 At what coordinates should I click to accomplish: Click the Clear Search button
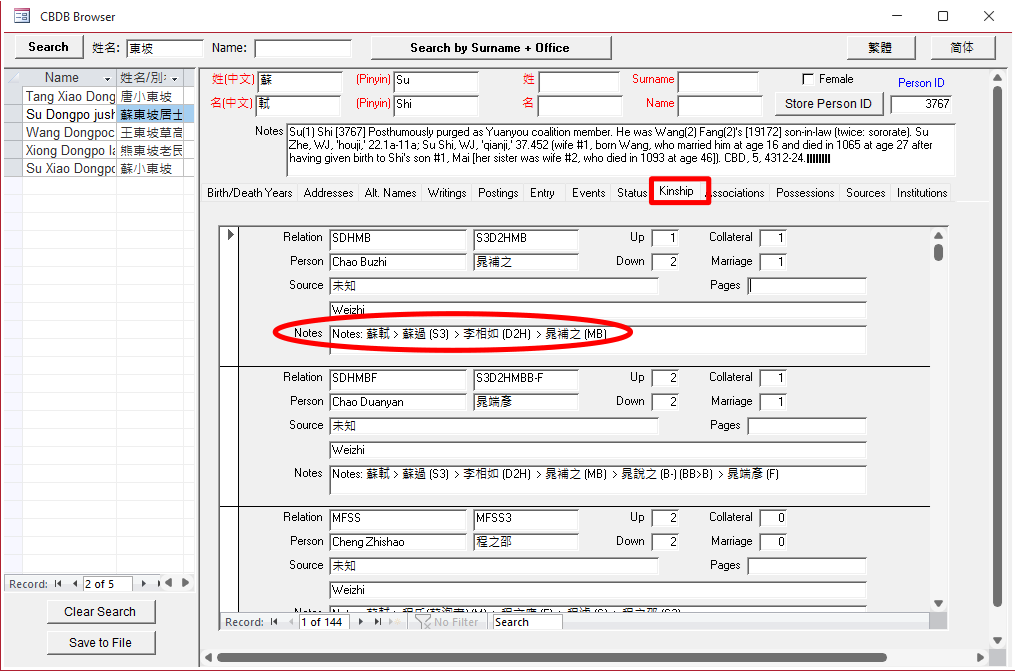(100, 612)
